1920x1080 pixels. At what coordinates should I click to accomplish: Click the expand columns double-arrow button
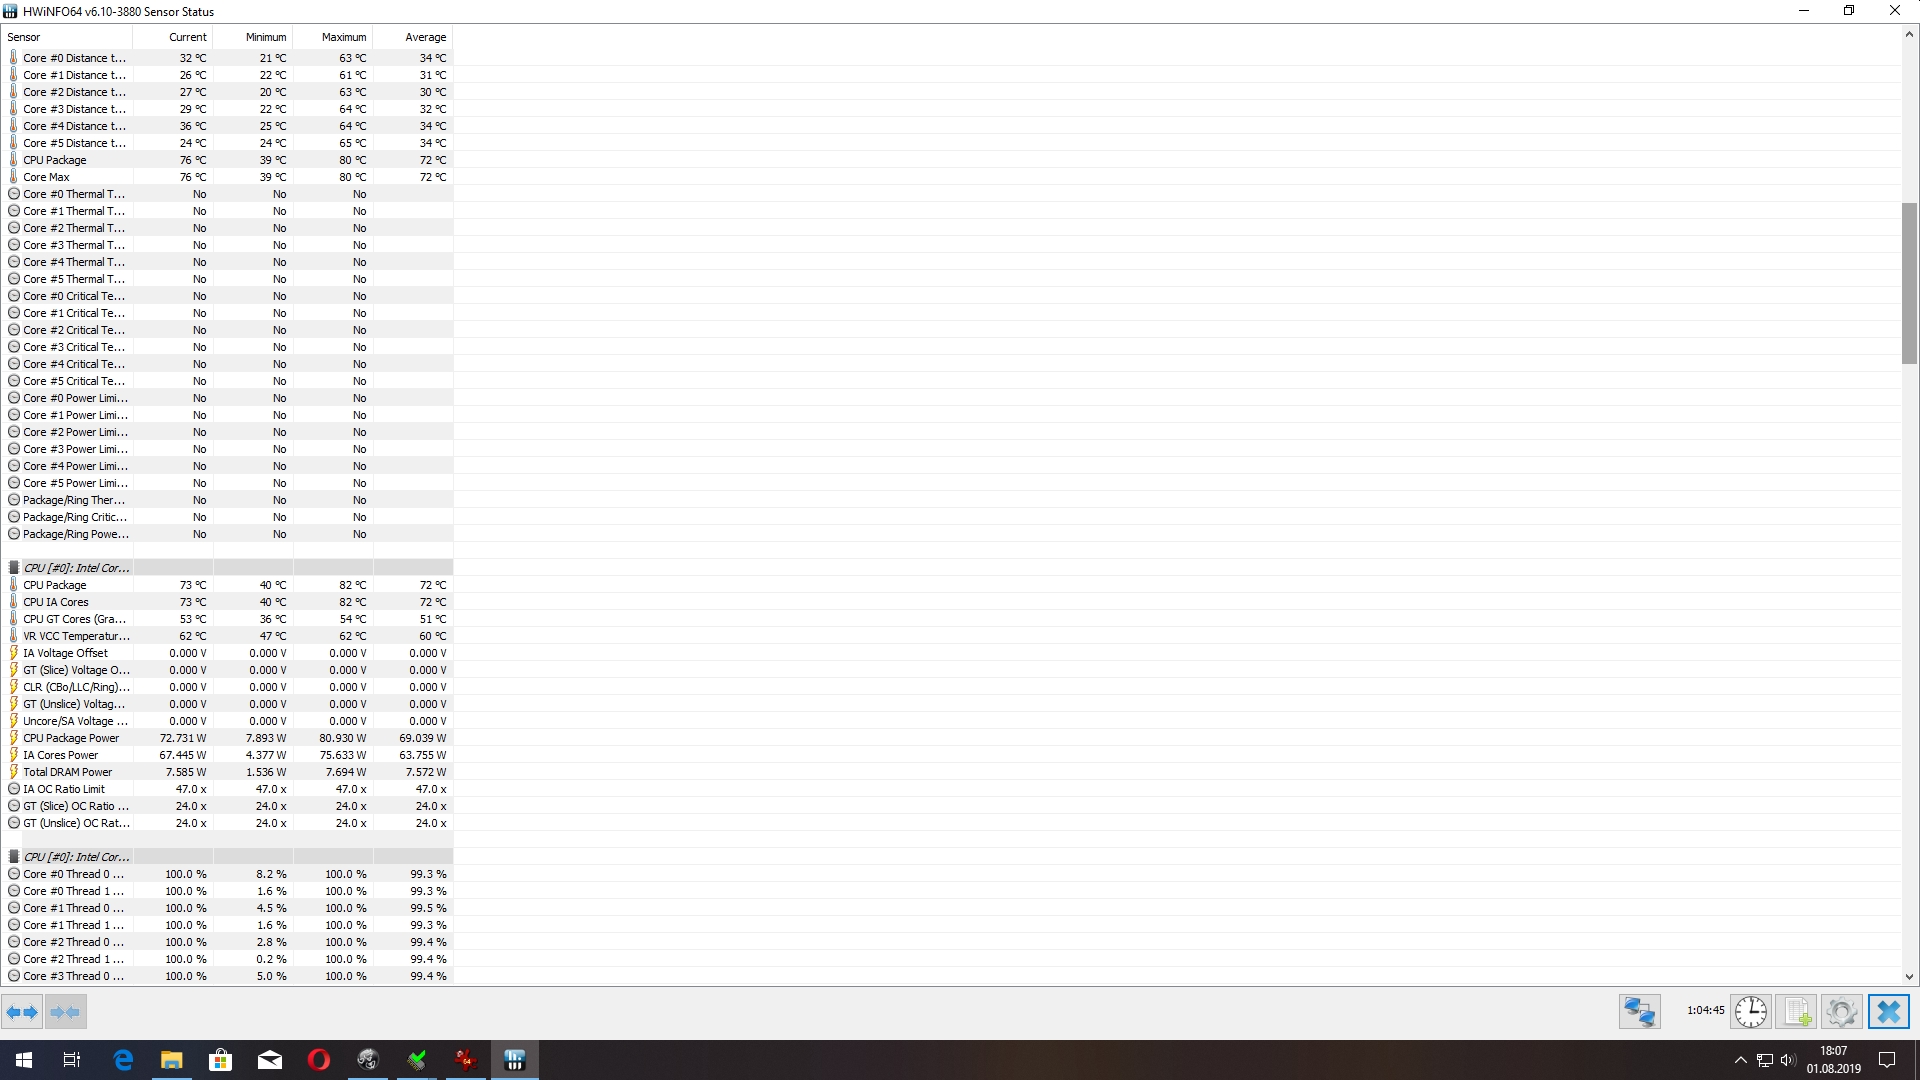coord(22,1012)
